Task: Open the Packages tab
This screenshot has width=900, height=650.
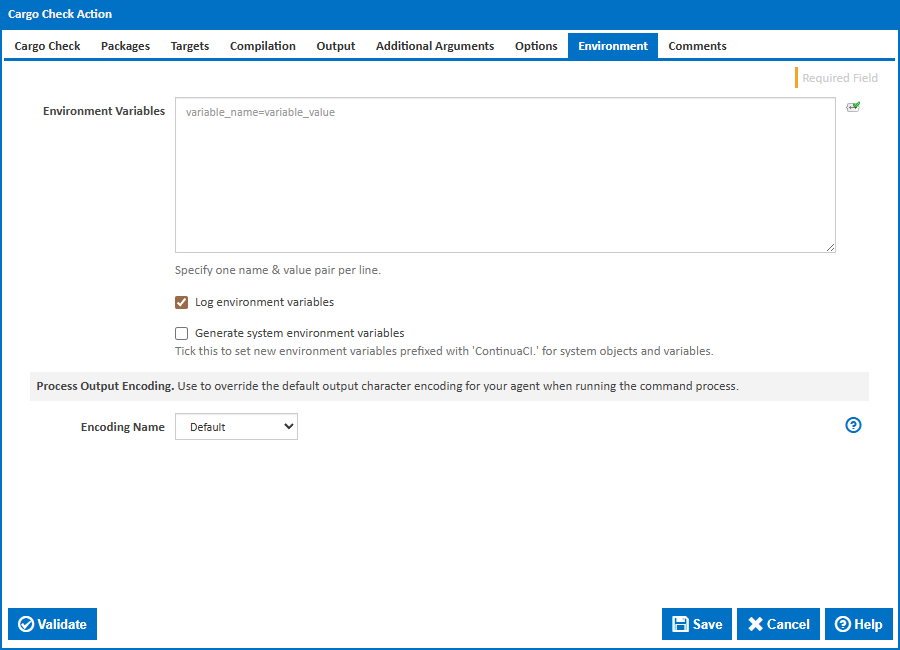Action: 125,46
